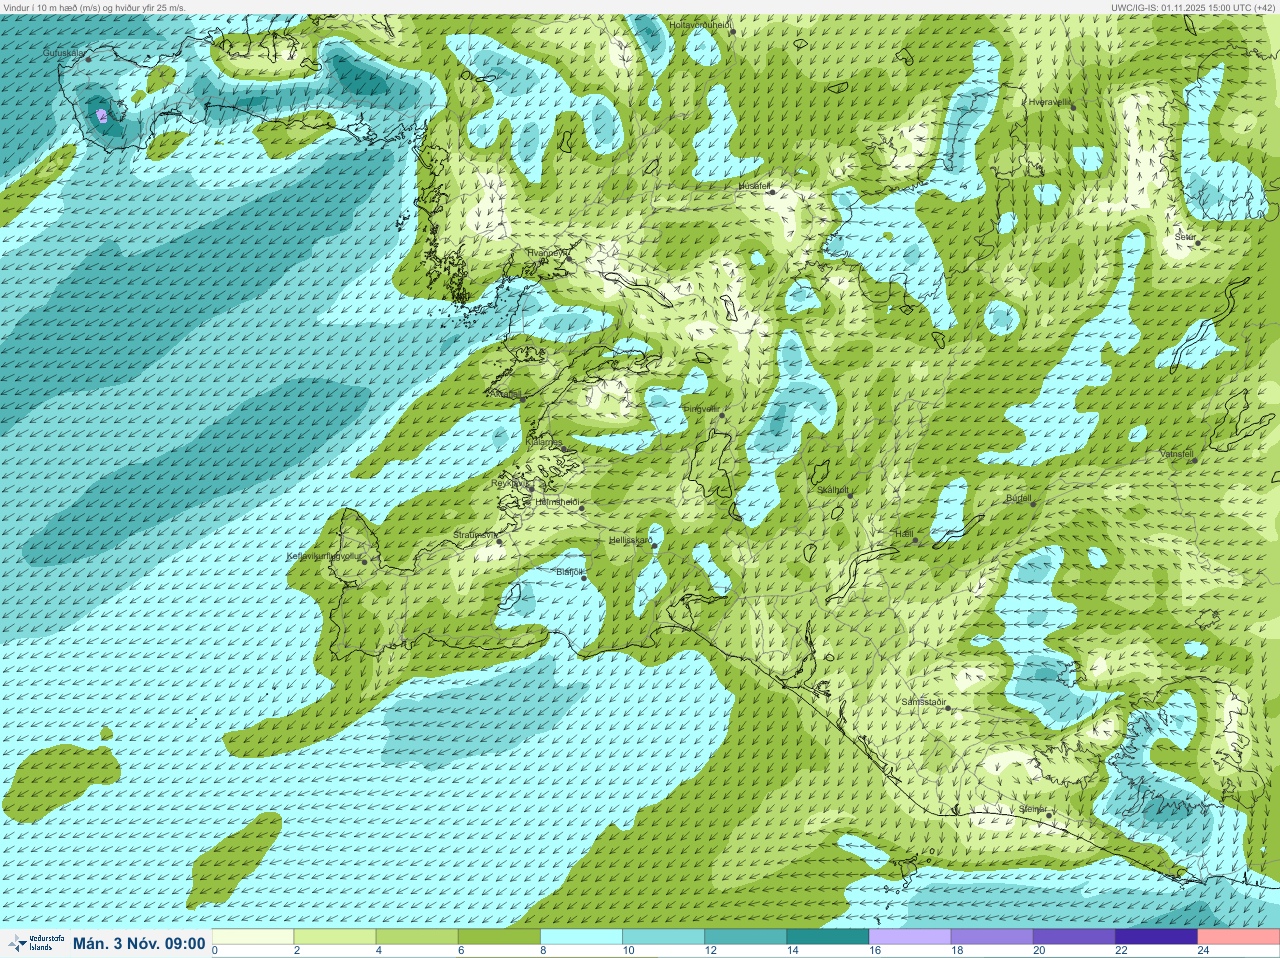1280x958 pixels.
Task: Click the legend tick value 12
Action: pyautogui.click(x=710, y=951)
